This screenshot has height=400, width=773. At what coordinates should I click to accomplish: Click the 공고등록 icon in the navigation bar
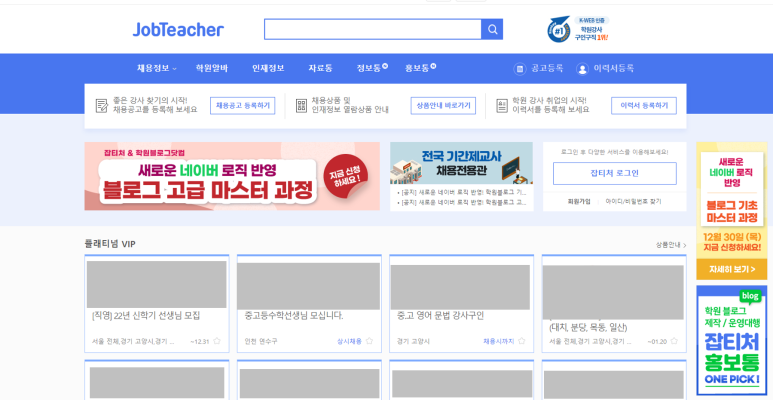click(519, 68)
